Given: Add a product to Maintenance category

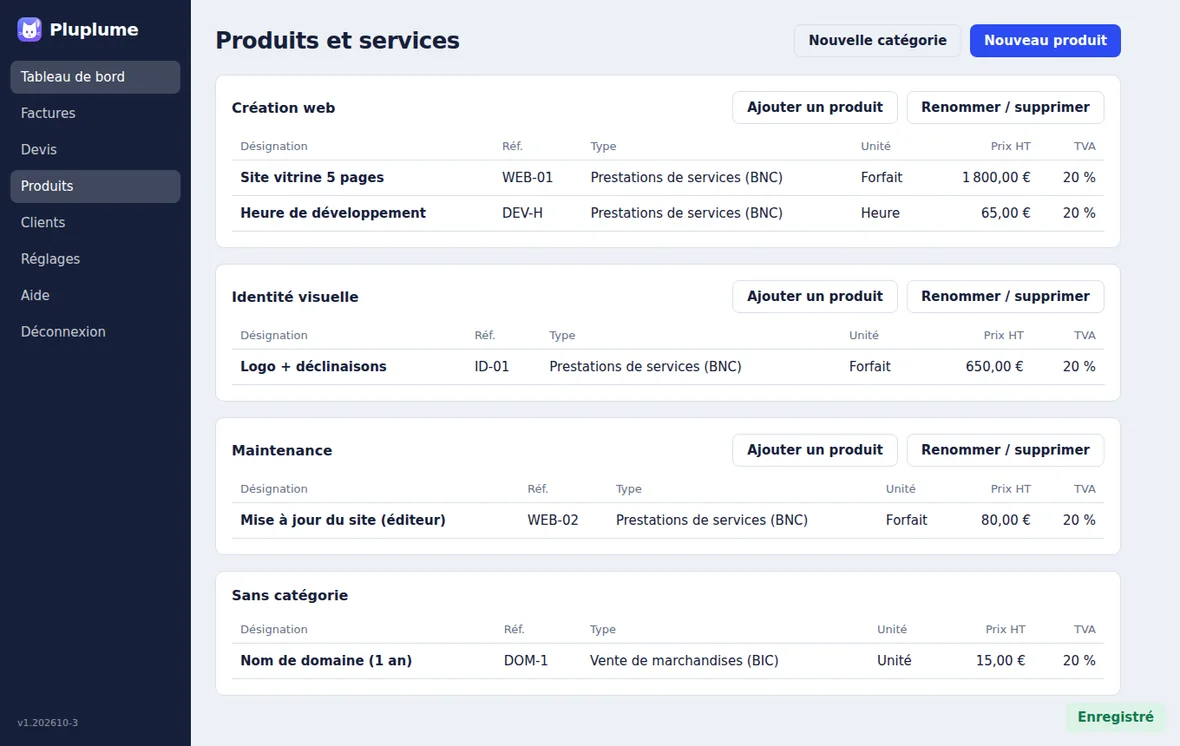Looking at the screenshot, I should (x=815, y=450).
